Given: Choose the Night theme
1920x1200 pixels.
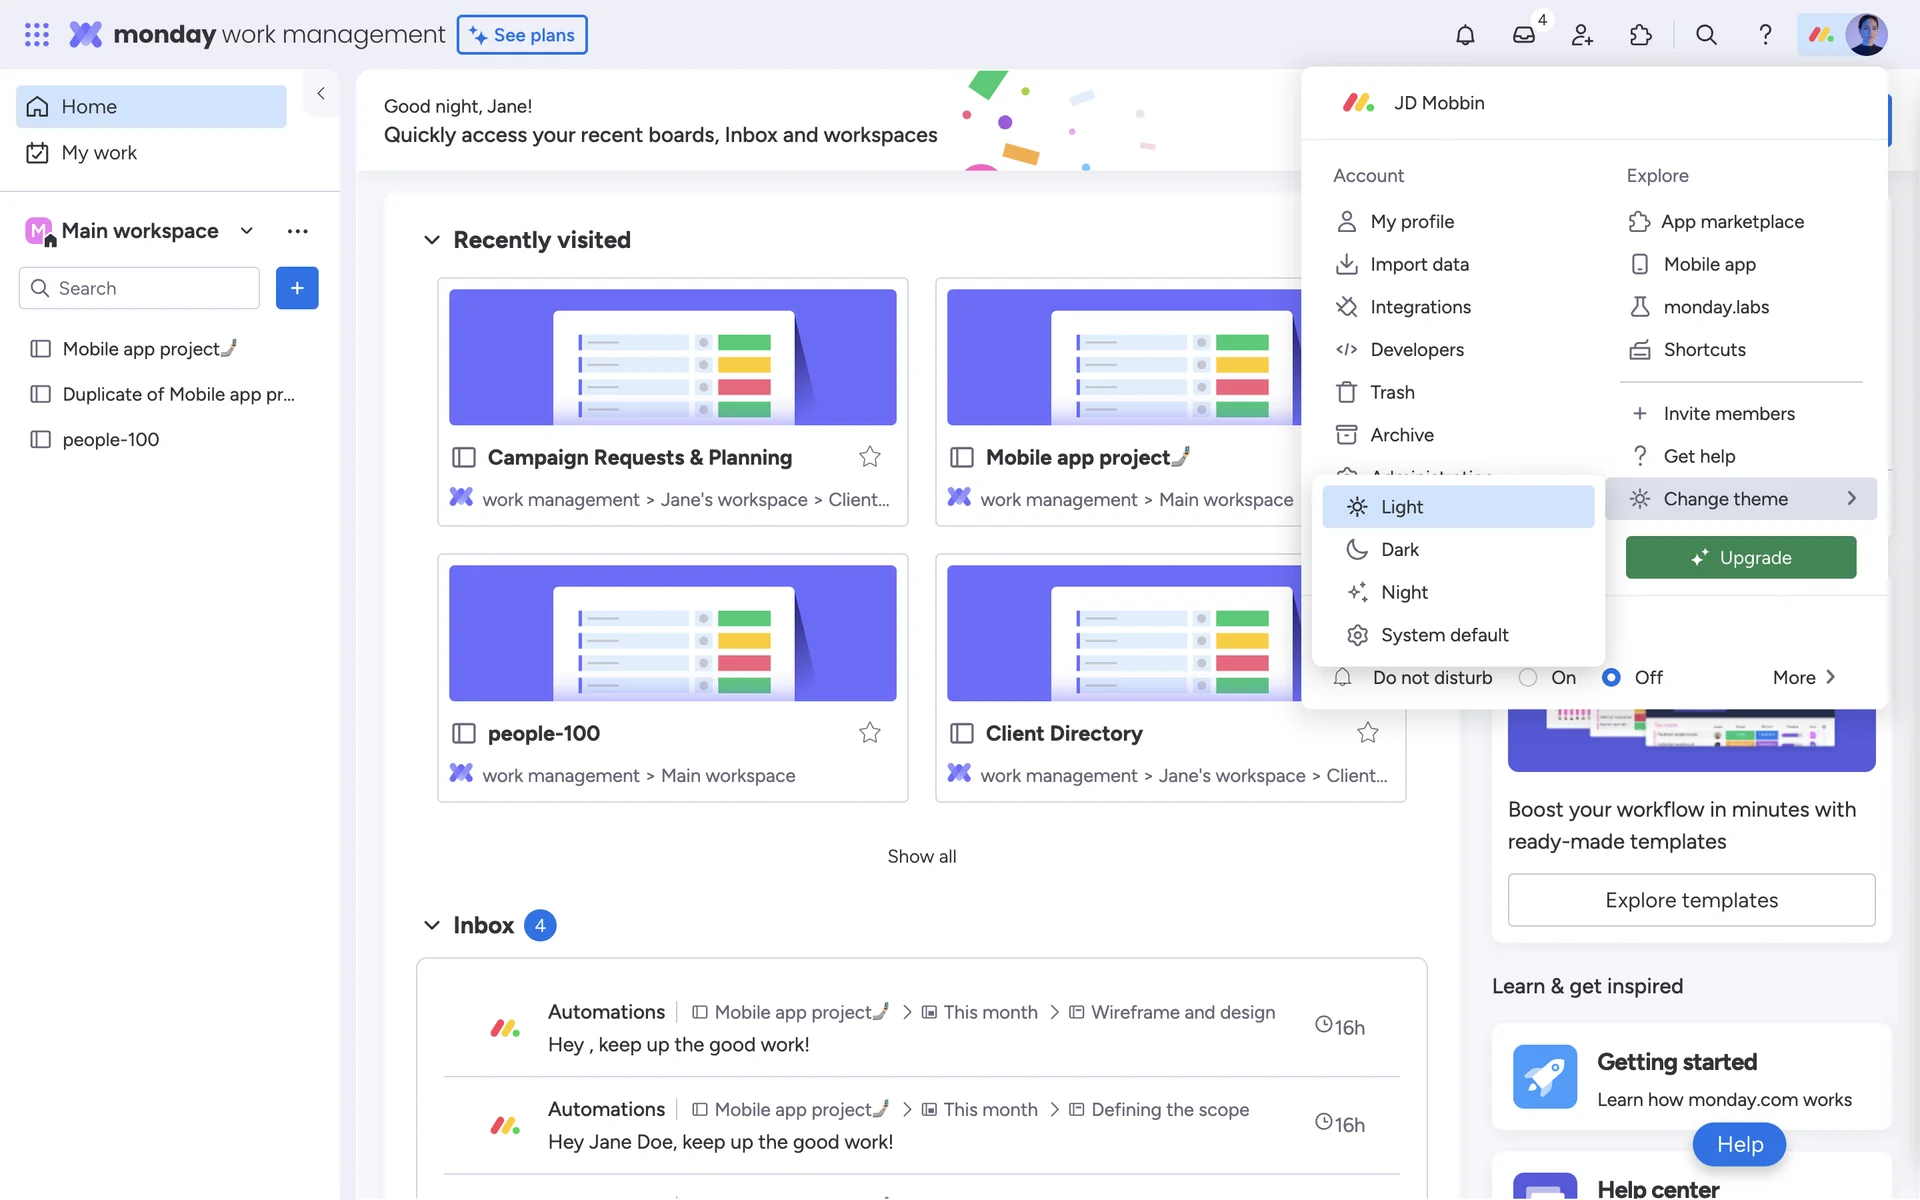Looking at the screenshot, I should point(1404,593).
